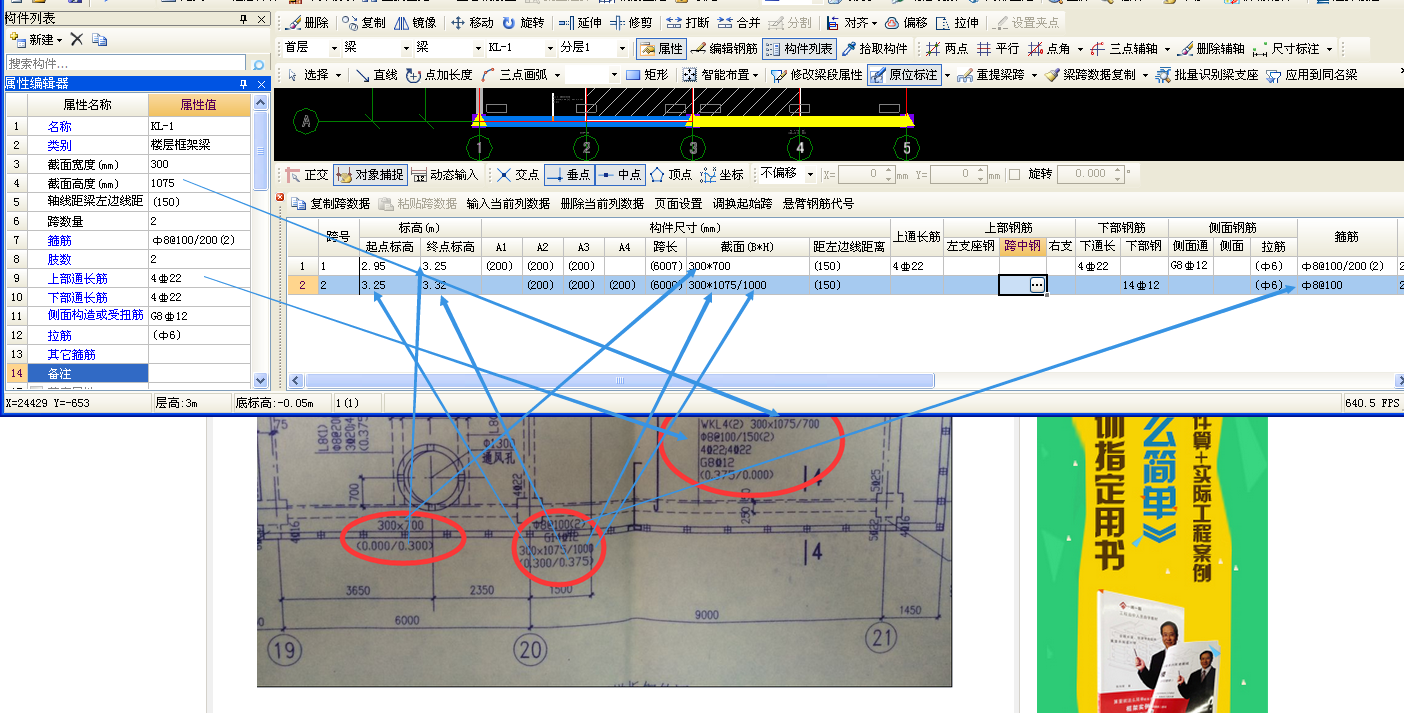Screen dimensions: 1404x713
Task: Click 复制跨数据 in table toolbar
Action: pyautogui.click(x=331, y=203)
